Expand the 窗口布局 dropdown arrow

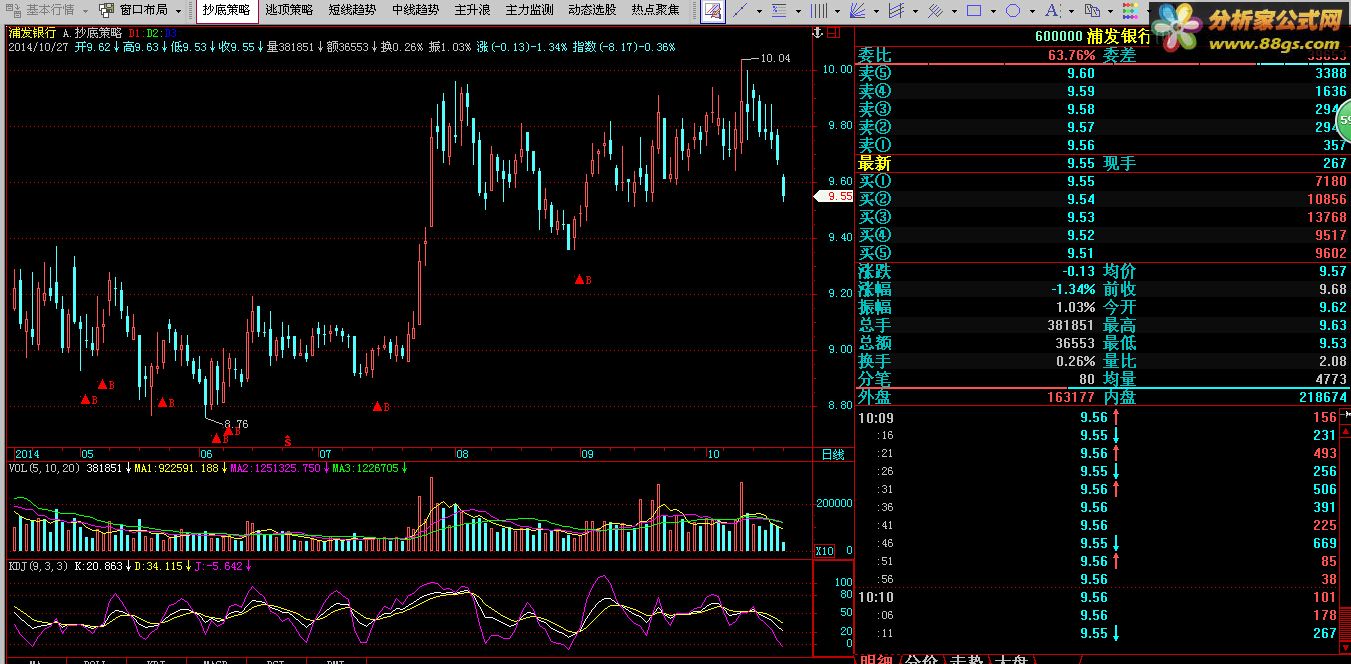tap(178, 11)
